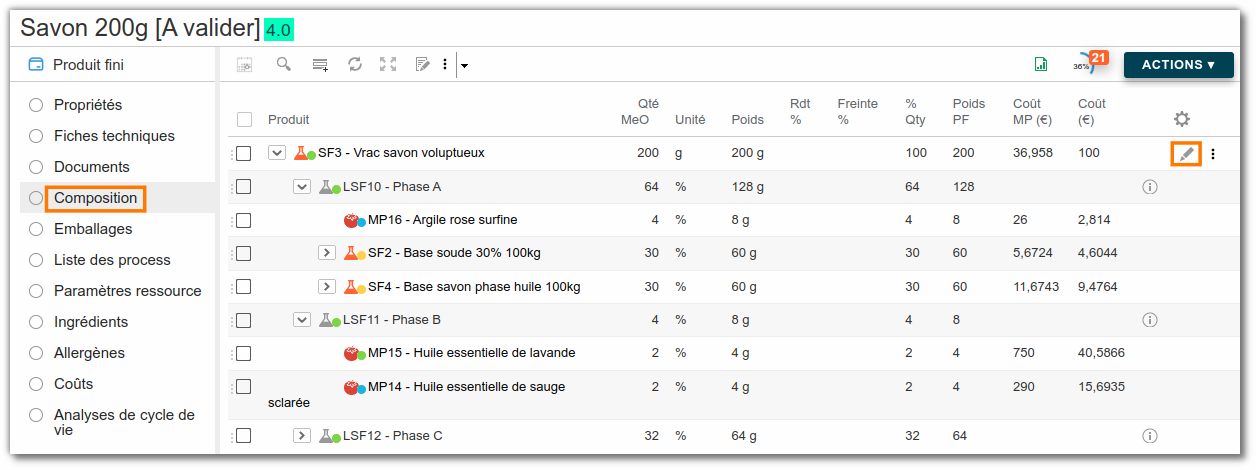Click the info icon on LSF10 row
This screenshot has height=470, width=1256.
click(x=1150, y=187)
